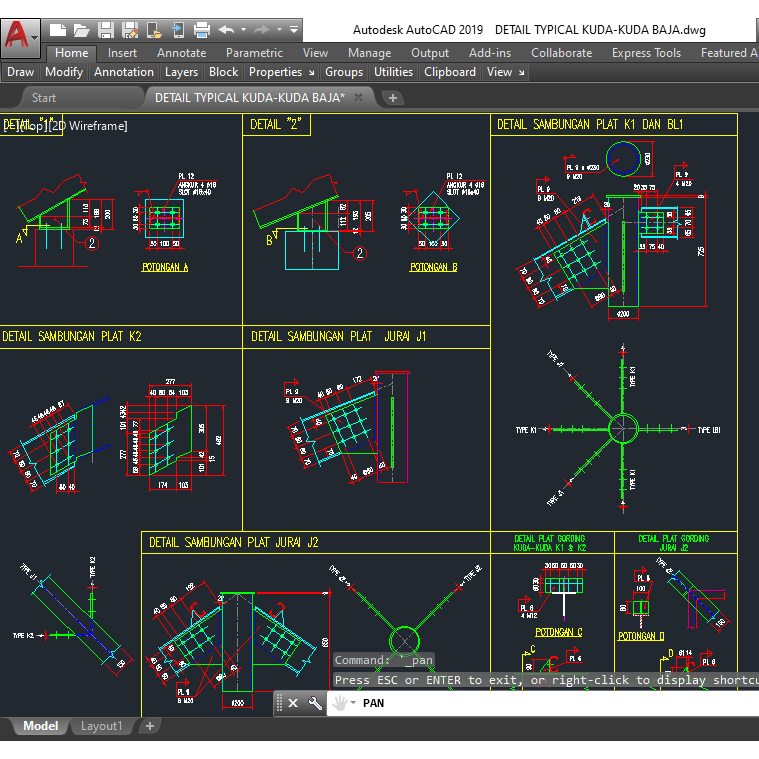Screen dimensions: 759x759
Task: Click the View panel dialog launcher arrow
Action: click(x=521, y=73)
